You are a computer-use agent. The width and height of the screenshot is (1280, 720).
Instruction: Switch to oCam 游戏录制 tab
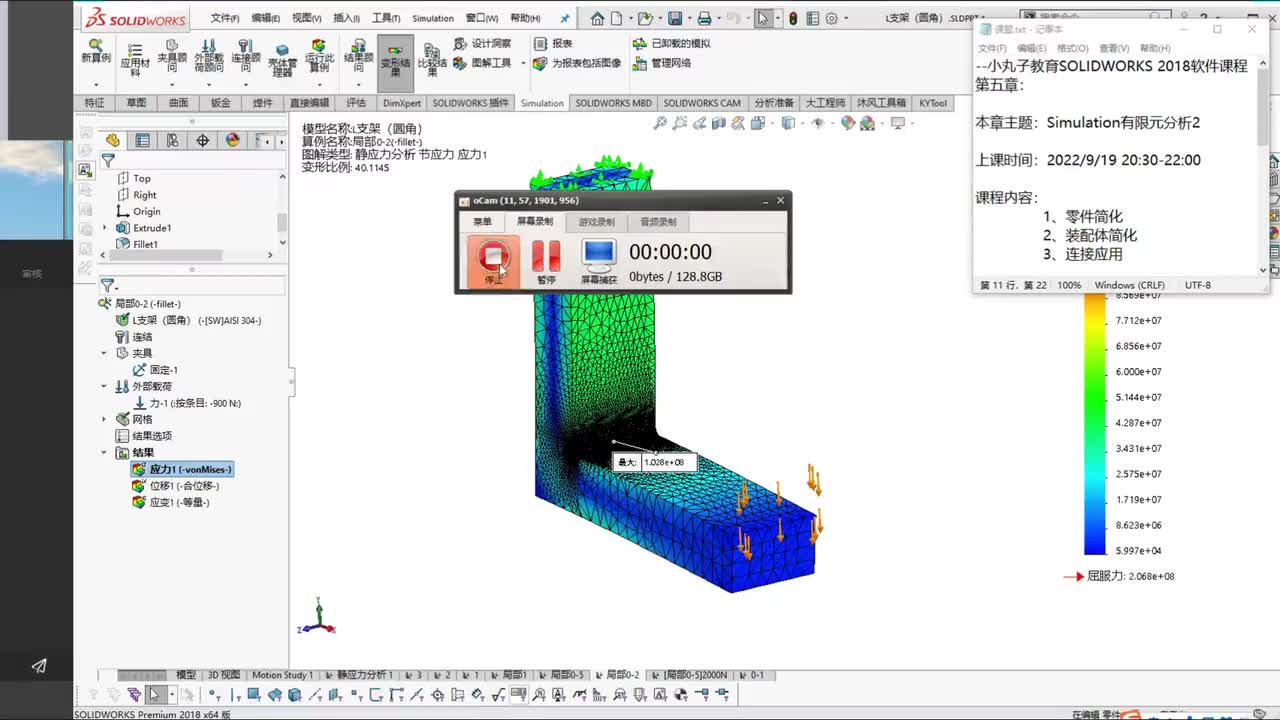point(597,222)
